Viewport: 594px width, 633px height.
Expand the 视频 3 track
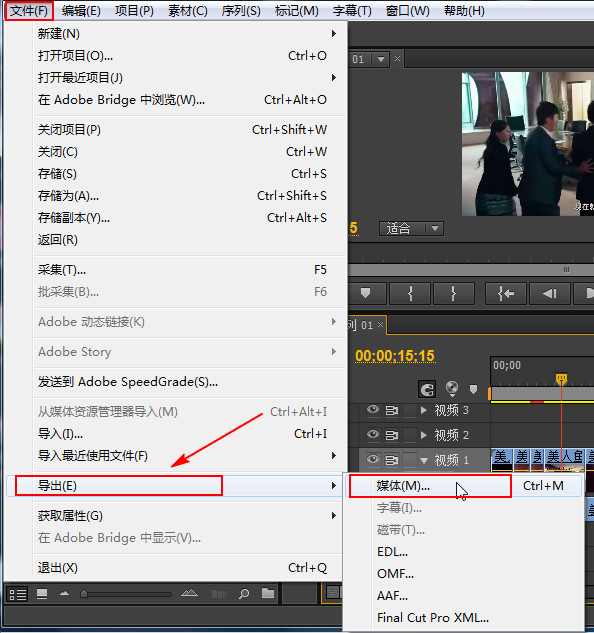point(424,411)
